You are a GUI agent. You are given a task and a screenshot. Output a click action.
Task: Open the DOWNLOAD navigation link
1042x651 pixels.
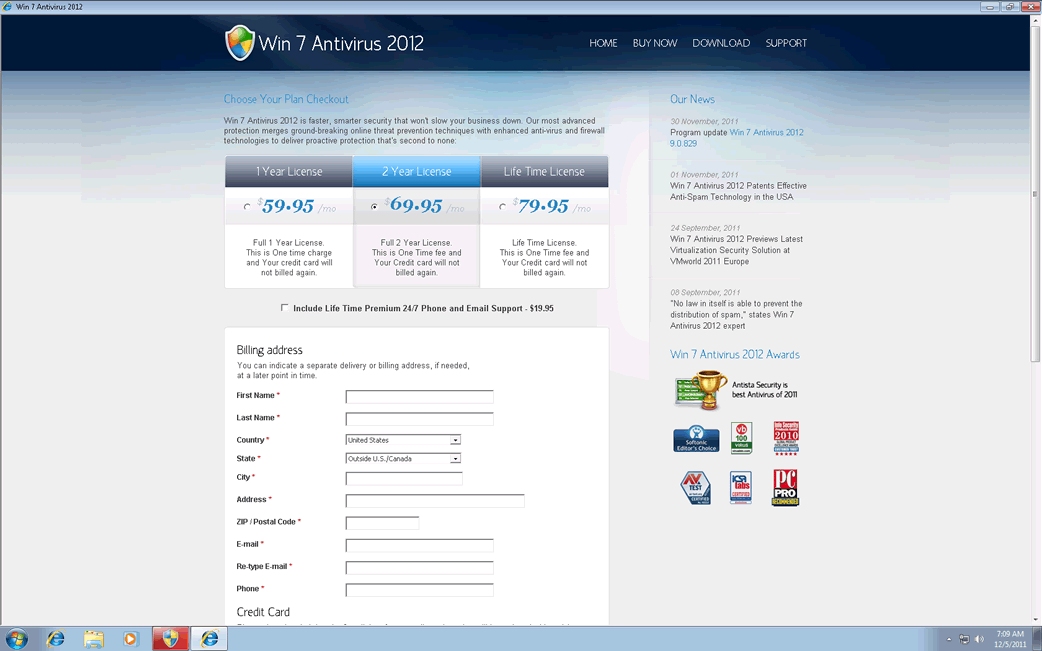point(721,43)
